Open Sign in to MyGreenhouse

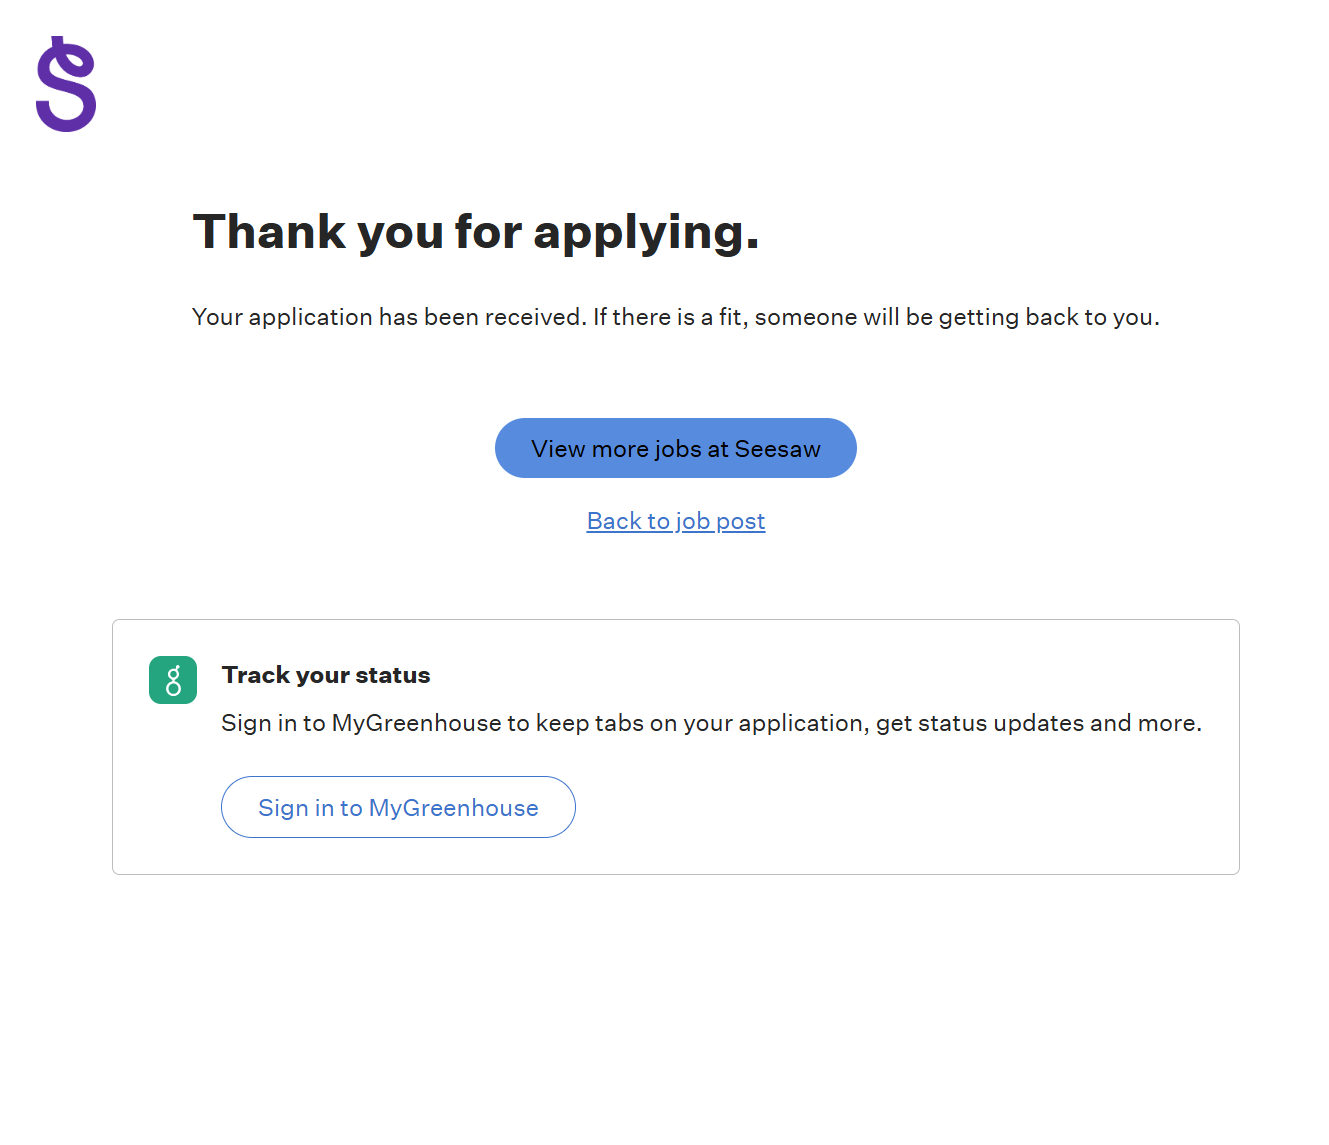pos(398,807)
